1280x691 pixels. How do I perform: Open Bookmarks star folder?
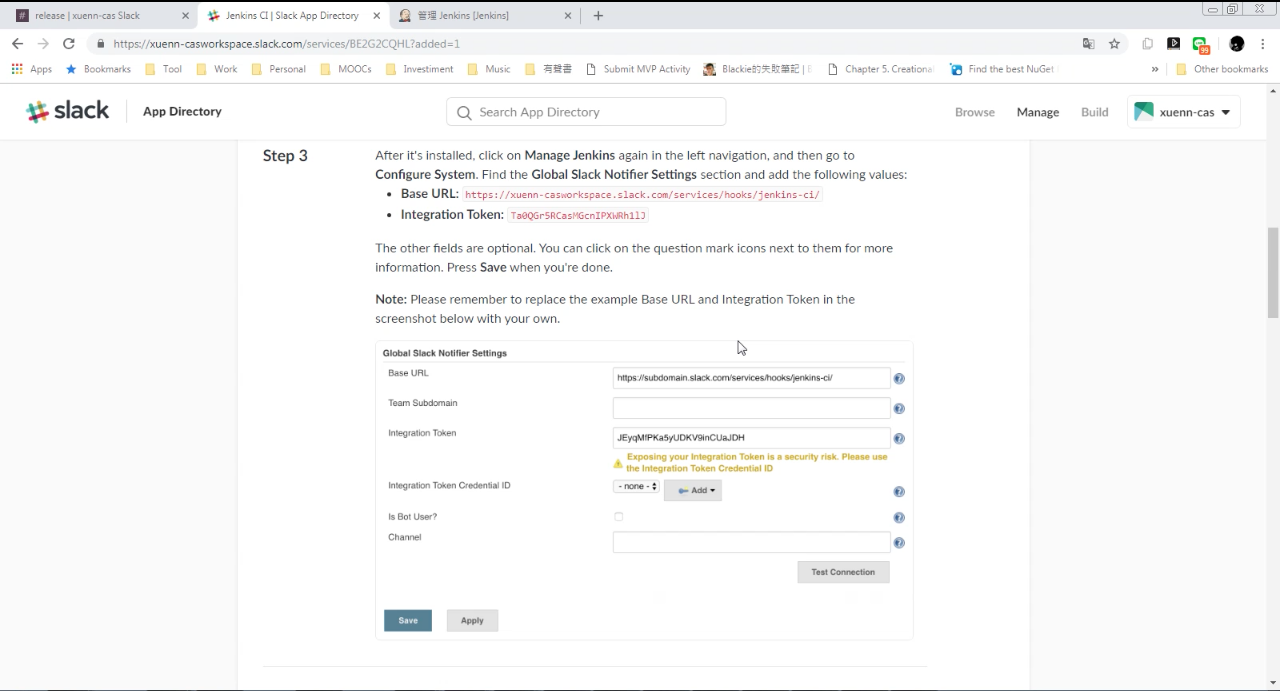click(98, 69)
